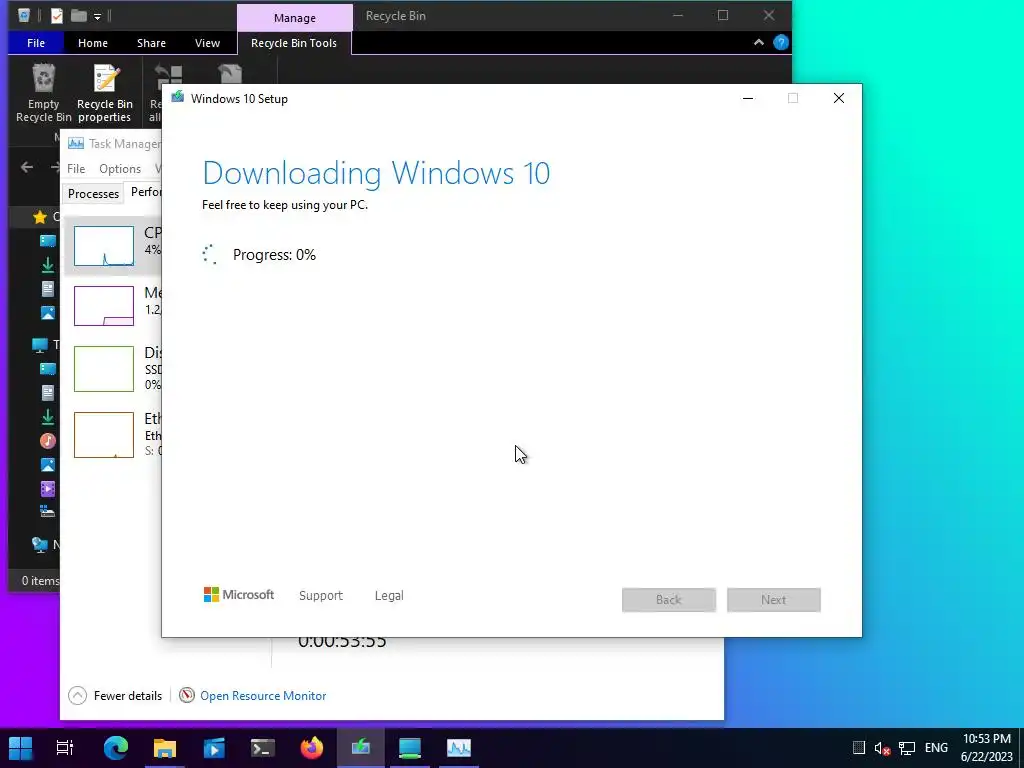
Task: Click the Microsoft logo in Setup
Action: pyautogui.click(x=239, y=595)
